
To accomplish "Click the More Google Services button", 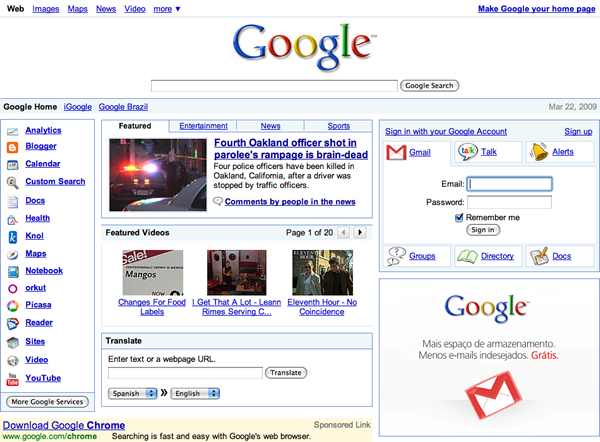I will (x=47, y=402).
